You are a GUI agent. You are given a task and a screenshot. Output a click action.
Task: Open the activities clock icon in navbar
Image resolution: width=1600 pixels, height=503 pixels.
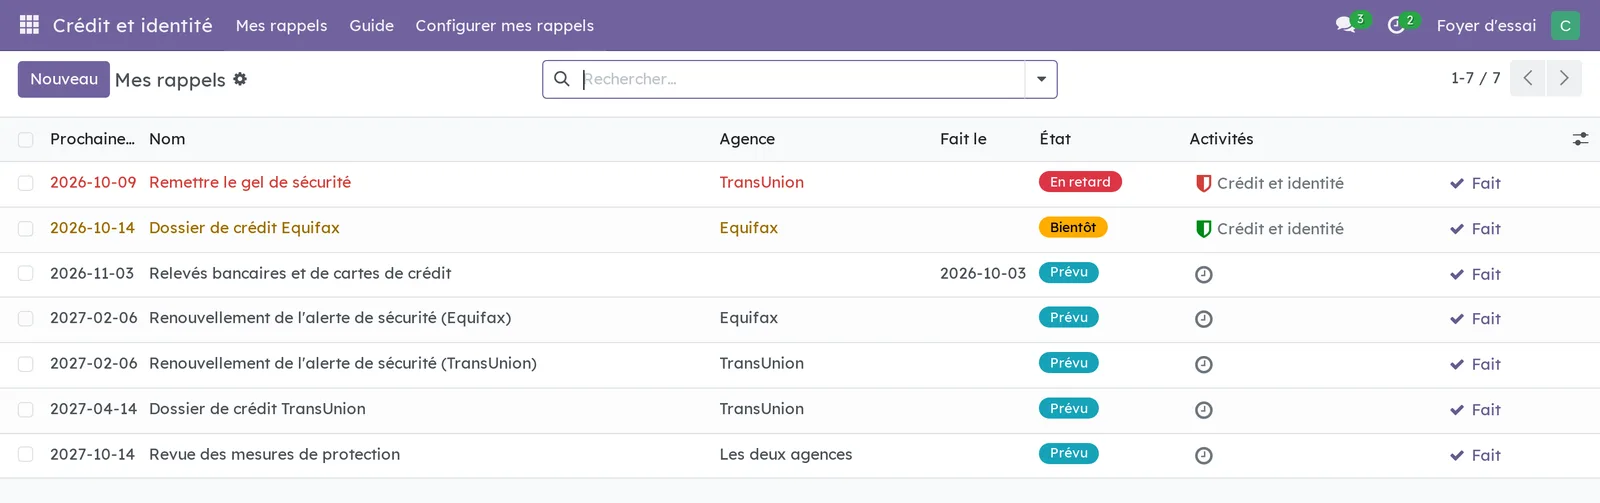tap(1396, 25)
